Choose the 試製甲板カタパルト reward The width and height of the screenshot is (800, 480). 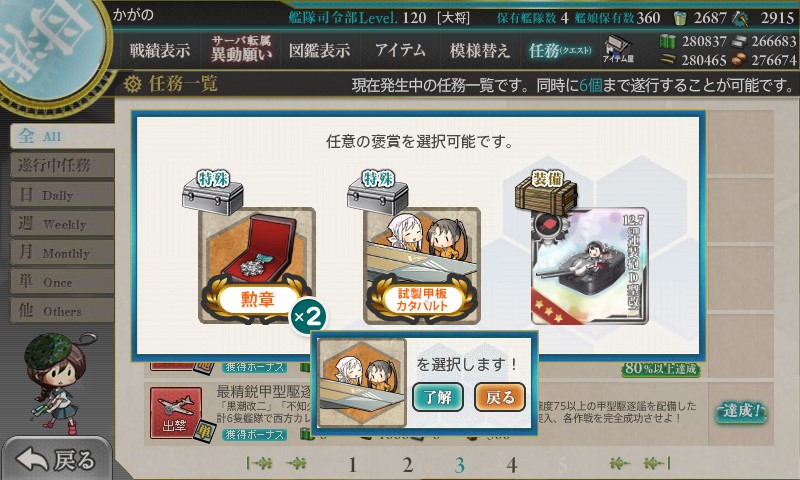point(421,265)
